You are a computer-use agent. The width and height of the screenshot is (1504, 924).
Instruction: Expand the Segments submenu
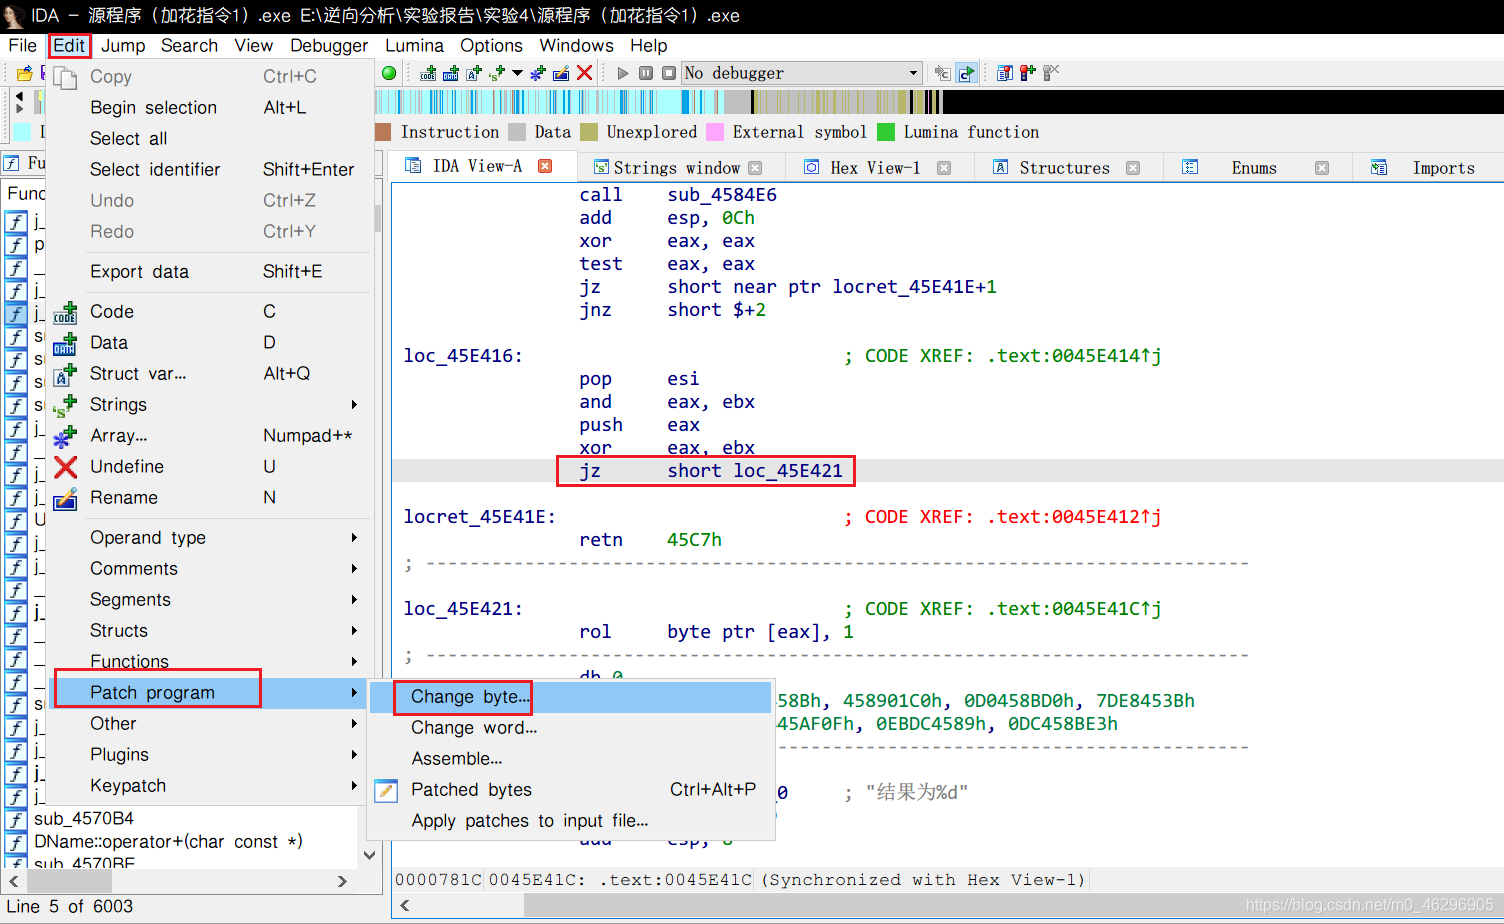(209, 600)
